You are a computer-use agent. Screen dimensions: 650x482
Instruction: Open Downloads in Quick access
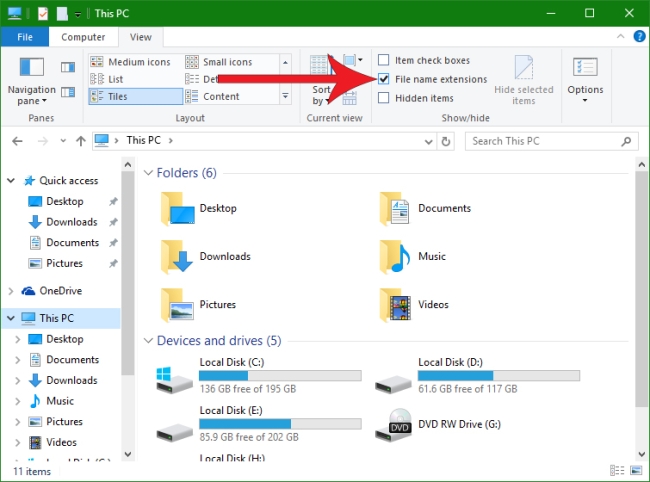(x=72, y=222)
